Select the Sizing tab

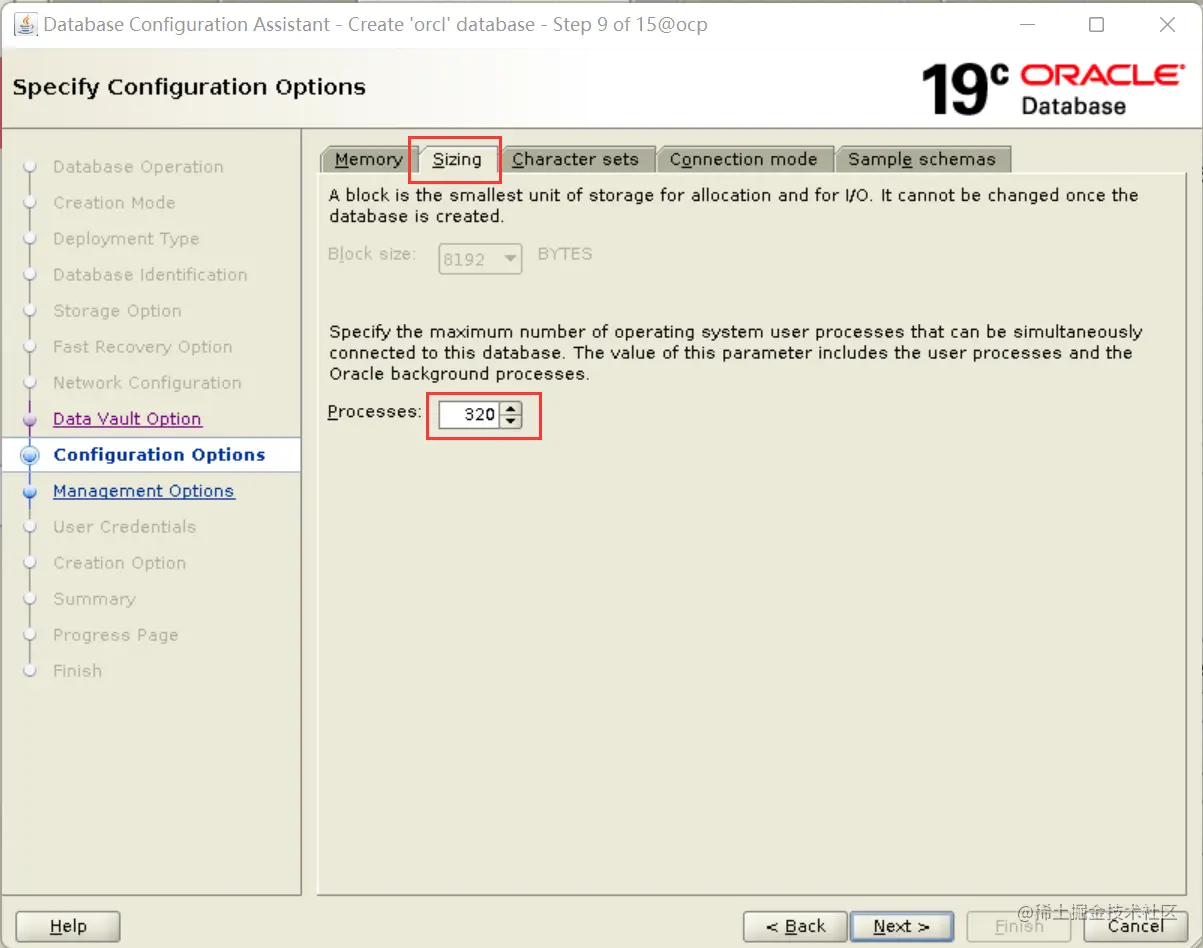click(x=457, y=159)
